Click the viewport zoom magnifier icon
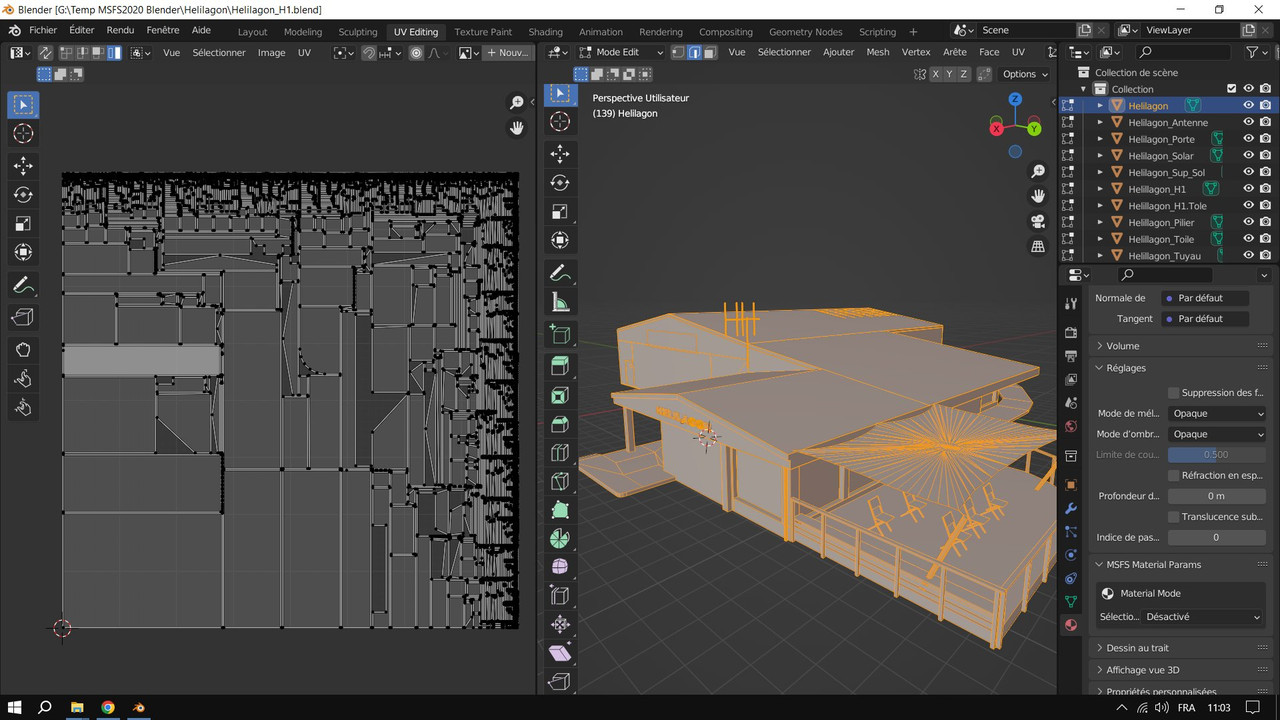Image resolution: width=1280 pixels, height=720 pixels. [1038, 172]
